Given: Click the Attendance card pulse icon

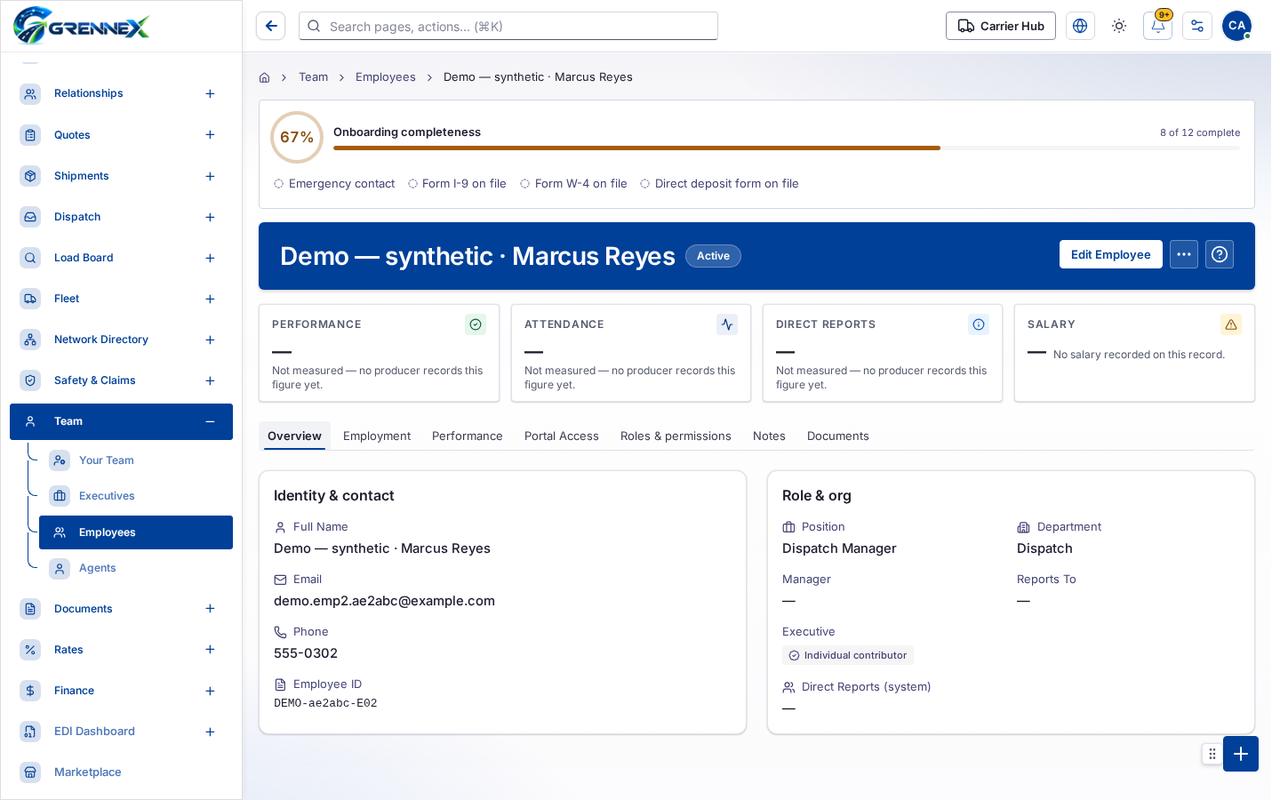Looking at the screenshot, I should click(727, 324).
